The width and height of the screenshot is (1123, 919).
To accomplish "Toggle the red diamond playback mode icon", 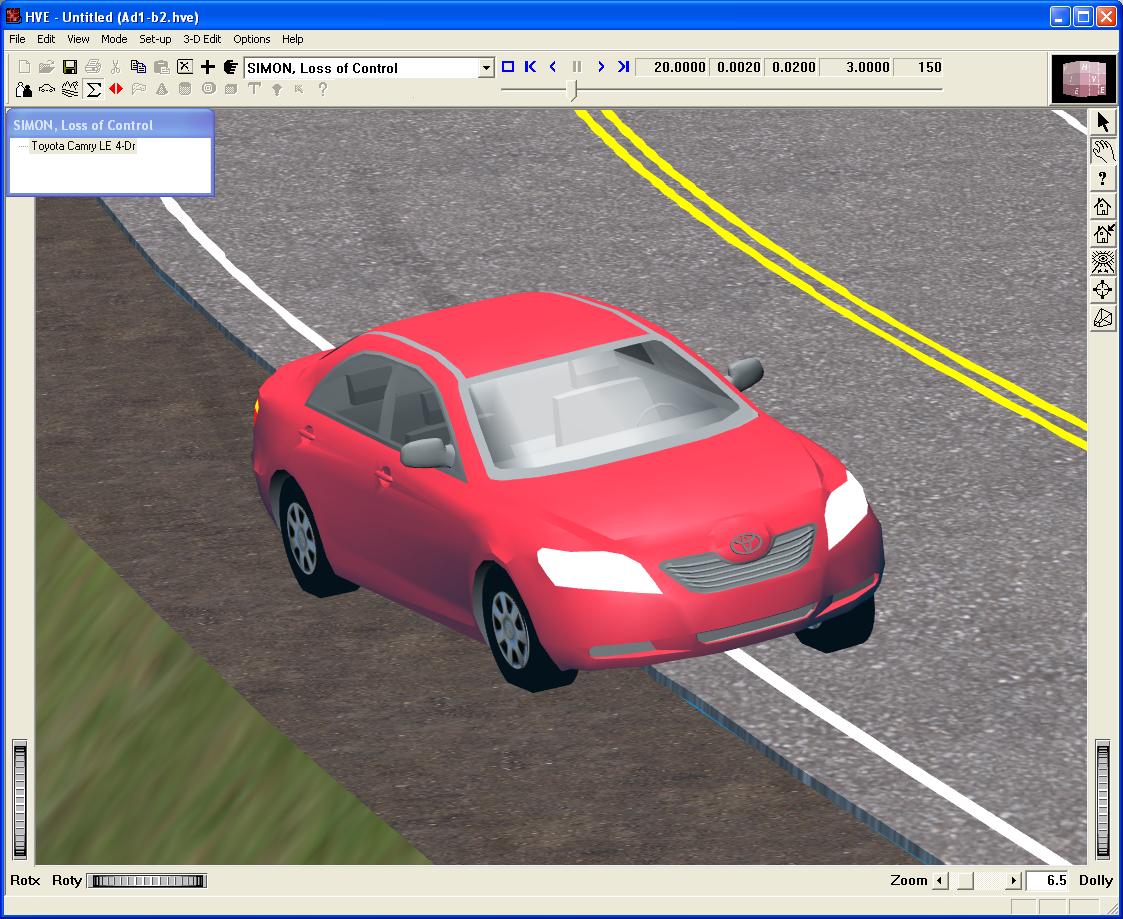I will (x=116, y=89).
